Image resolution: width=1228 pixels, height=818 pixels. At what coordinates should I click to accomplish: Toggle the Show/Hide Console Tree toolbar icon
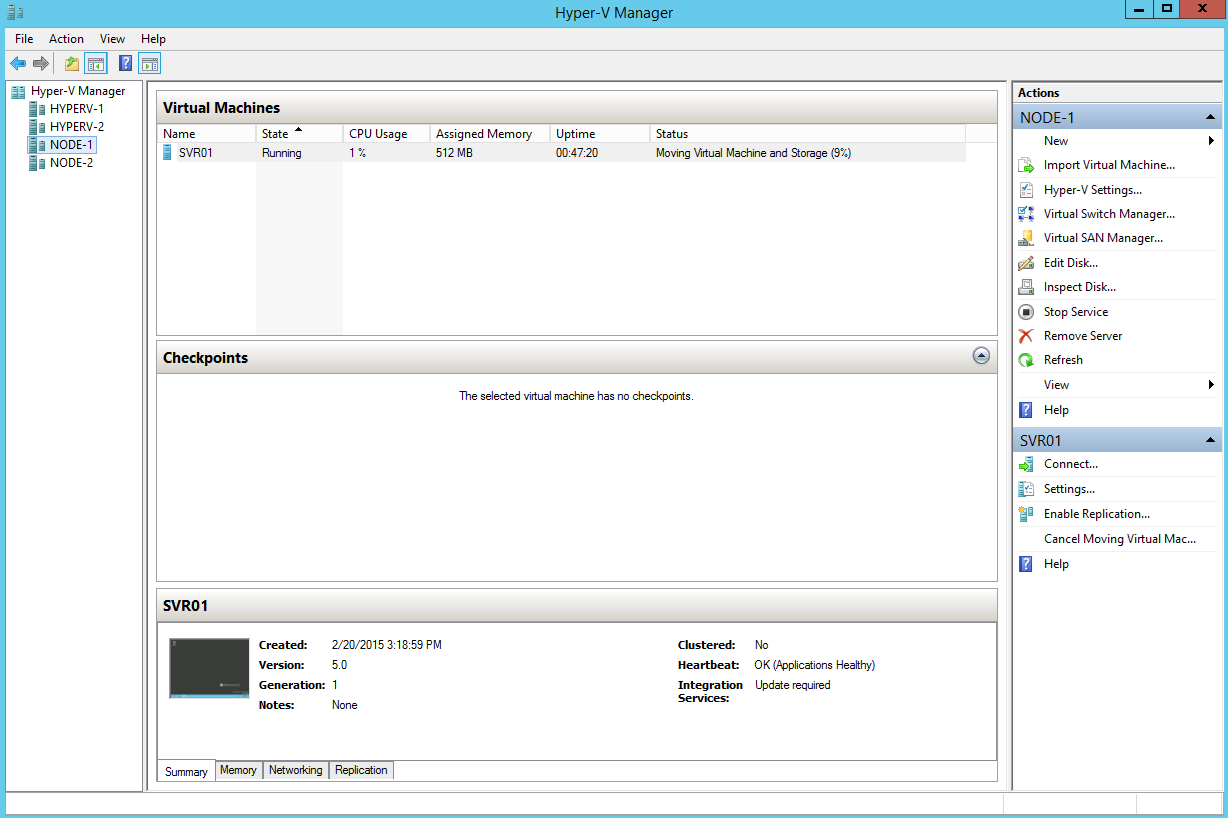tap(96, 64)
